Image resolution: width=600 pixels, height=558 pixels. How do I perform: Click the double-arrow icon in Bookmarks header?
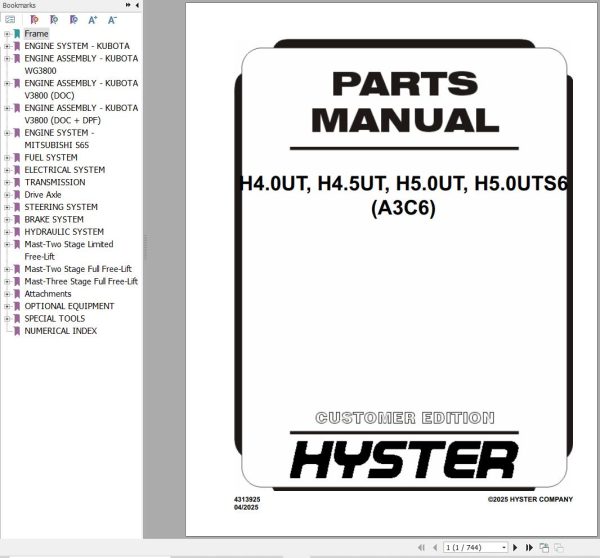pyautogui.click(x=128, y=5)
